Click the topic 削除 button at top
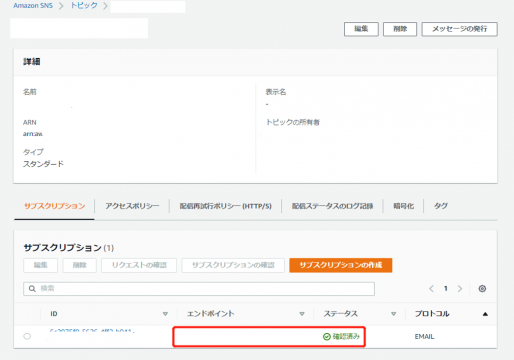Viewport: 514px width, 360px height. 400,29
